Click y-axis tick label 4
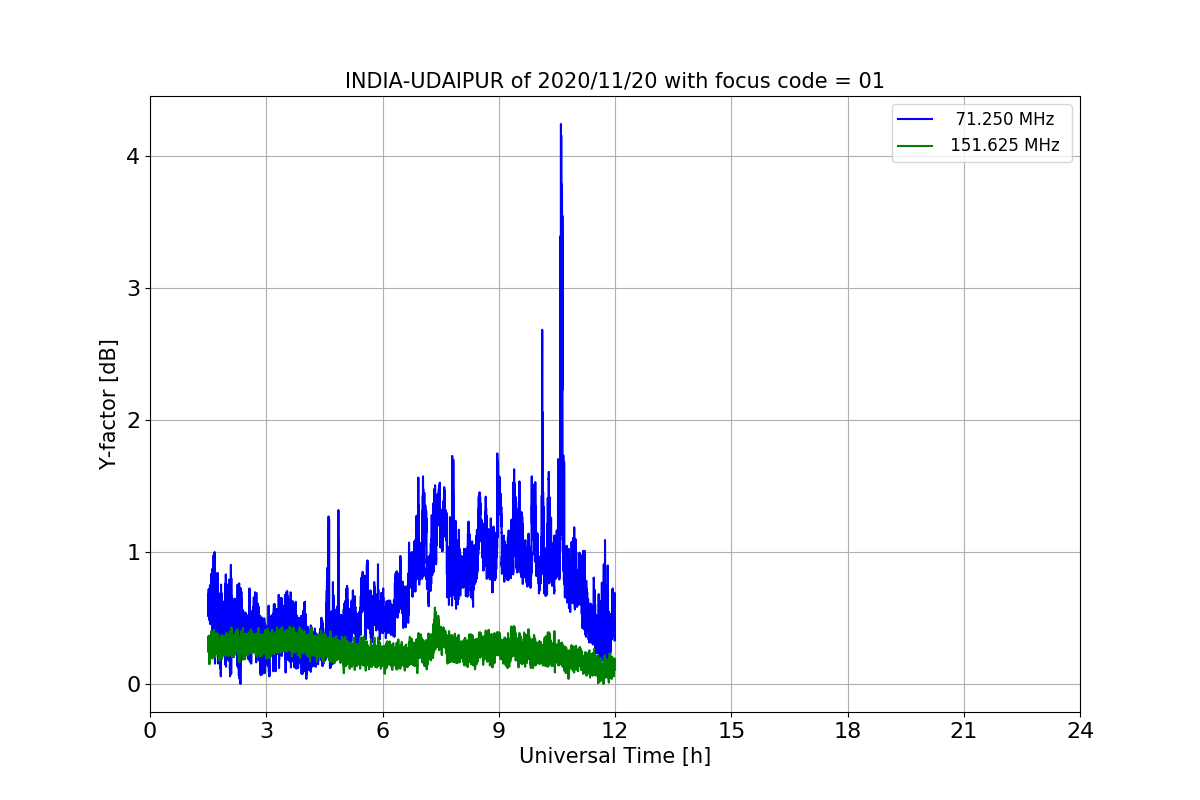This screenshot has width=1200, height=800. pyautogui.click(x=134, y=156)
